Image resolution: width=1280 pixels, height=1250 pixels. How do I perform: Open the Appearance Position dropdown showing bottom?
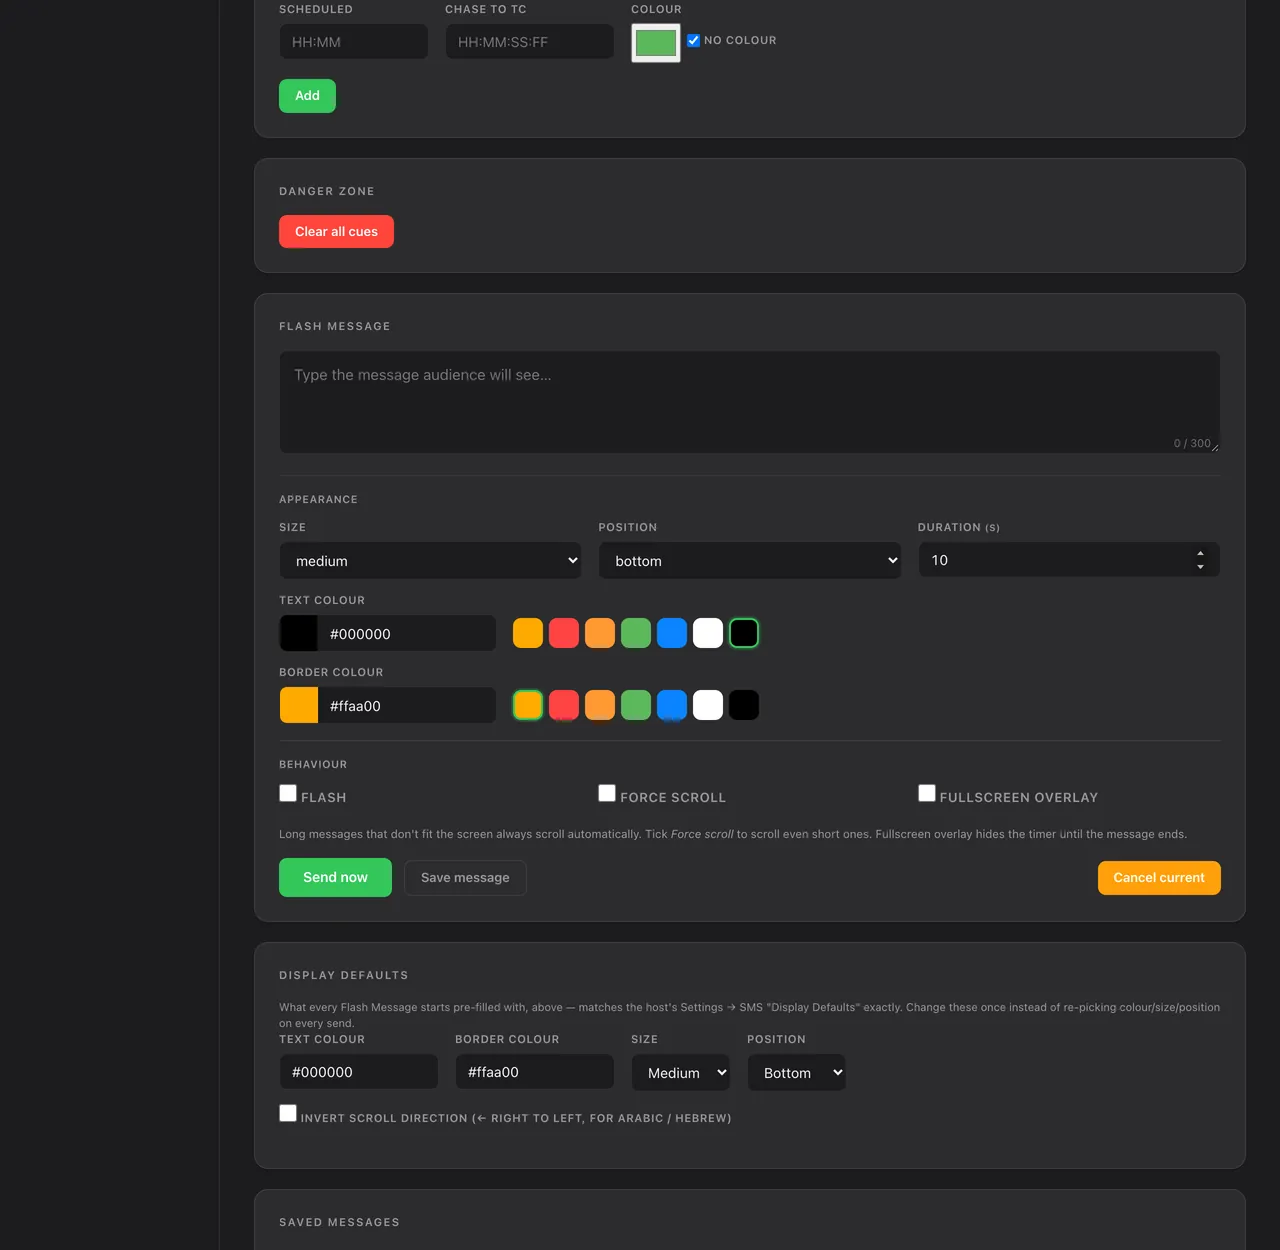[750, 561]
